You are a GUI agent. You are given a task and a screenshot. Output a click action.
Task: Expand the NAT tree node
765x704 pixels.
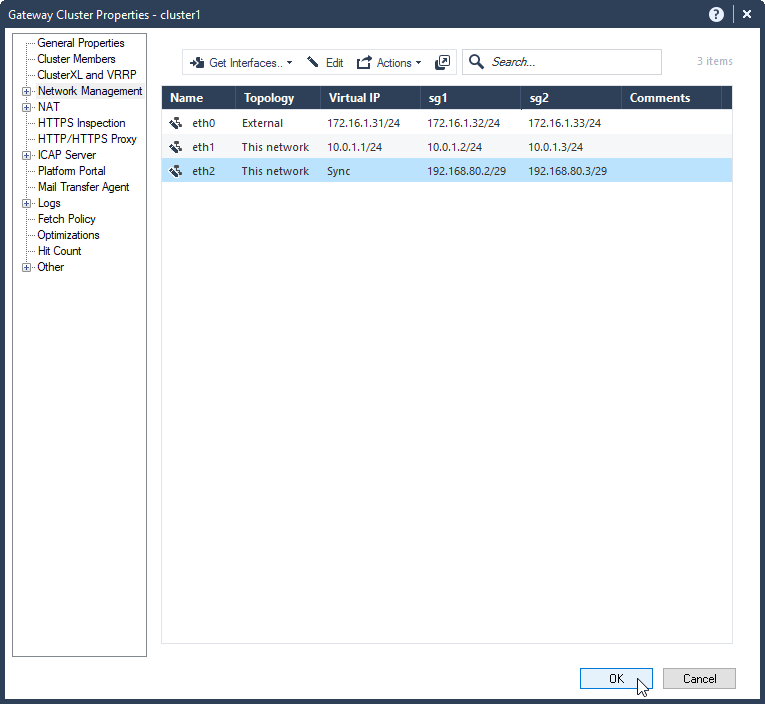click(x=26, y=107)
